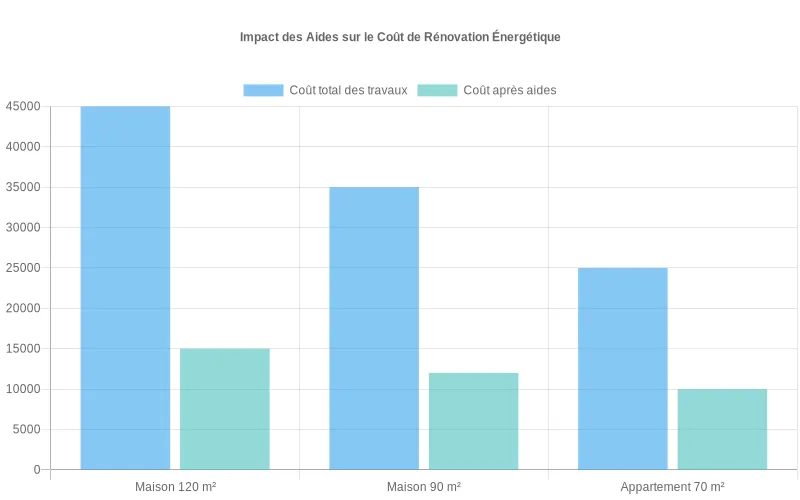Click the teal bar for Maison 120 m²
The width and height of the screenshot is (800, 500).
pos(225,409)
